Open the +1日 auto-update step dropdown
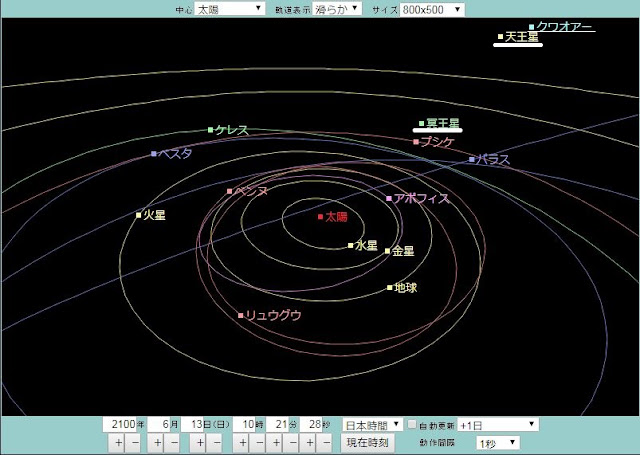640x455 pixels. coord(498,425)
